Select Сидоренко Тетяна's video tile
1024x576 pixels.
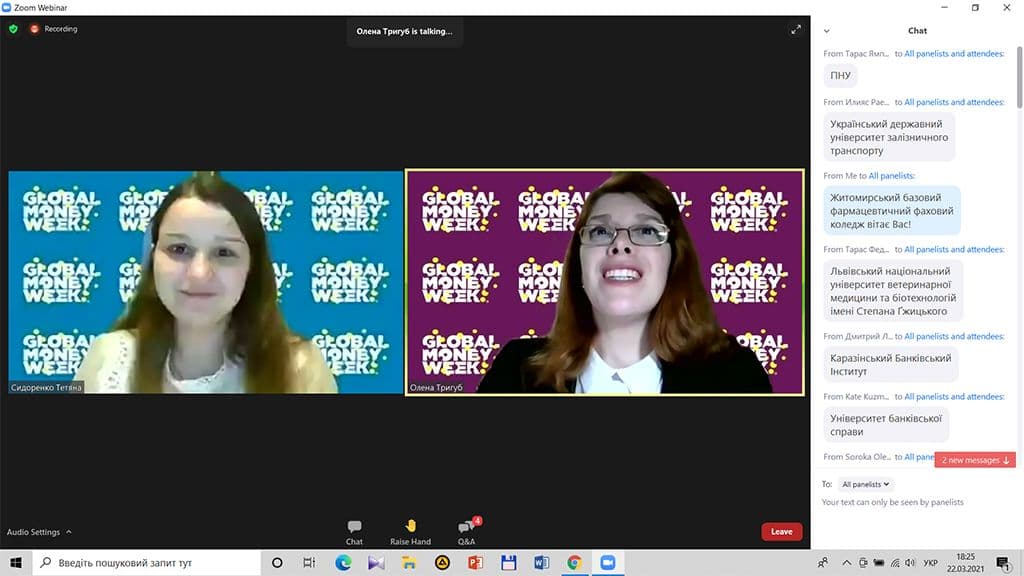206,282
